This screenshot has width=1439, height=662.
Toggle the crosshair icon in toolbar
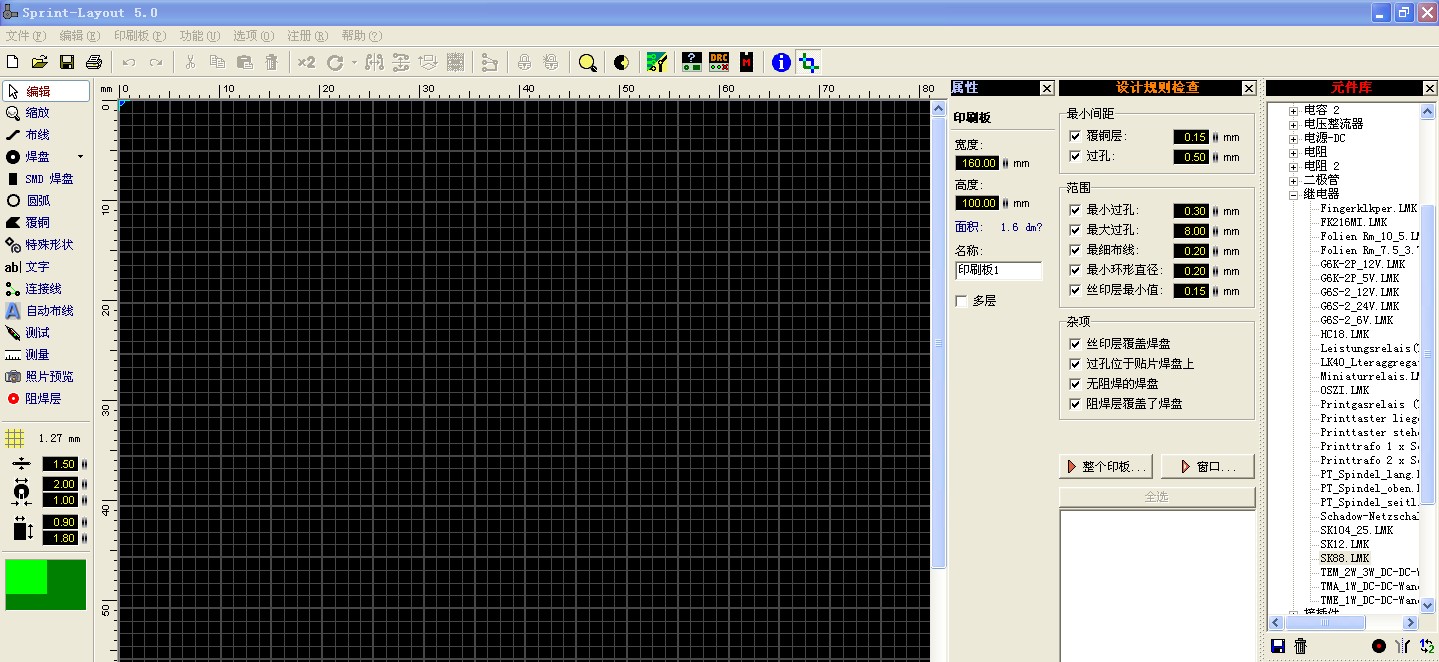point(809,62)
